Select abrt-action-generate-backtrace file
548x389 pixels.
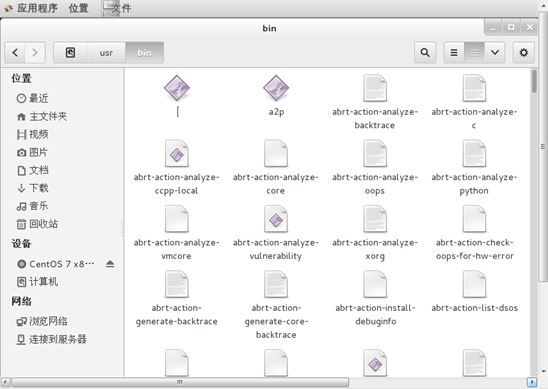coord(176,298)
